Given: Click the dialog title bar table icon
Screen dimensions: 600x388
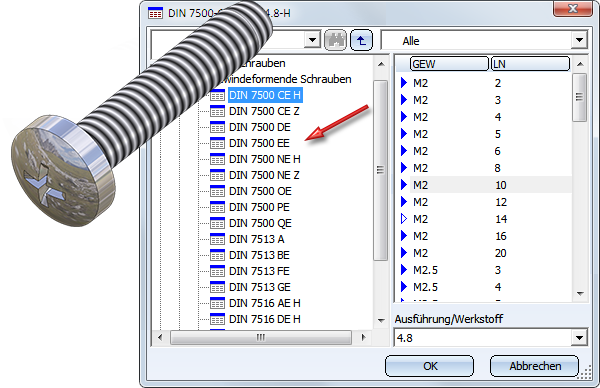Looking at the screenshot, I should [x=155, y=13].
